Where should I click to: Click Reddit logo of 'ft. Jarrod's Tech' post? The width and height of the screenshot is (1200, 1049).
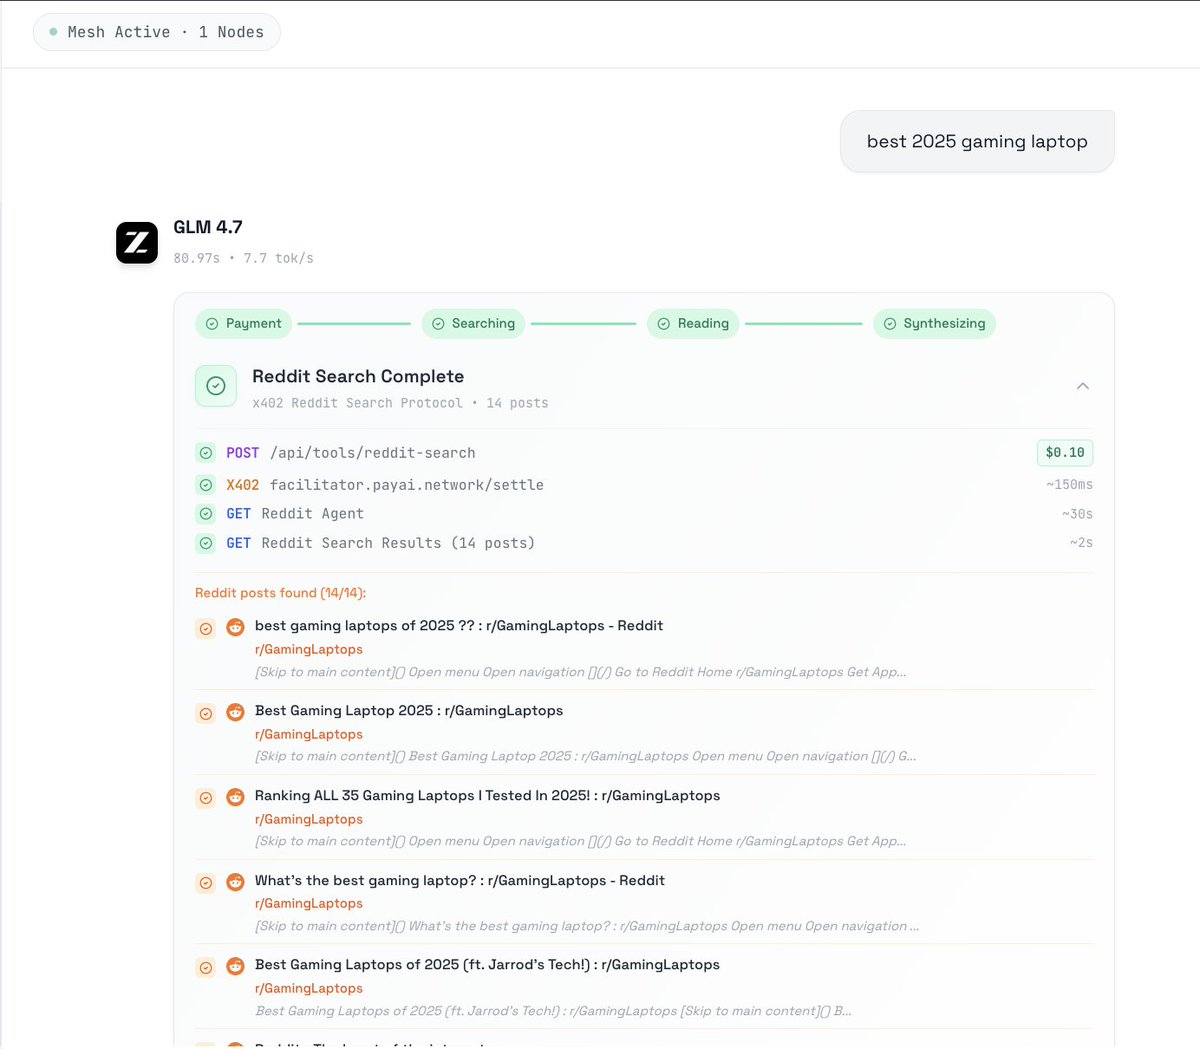236,967
